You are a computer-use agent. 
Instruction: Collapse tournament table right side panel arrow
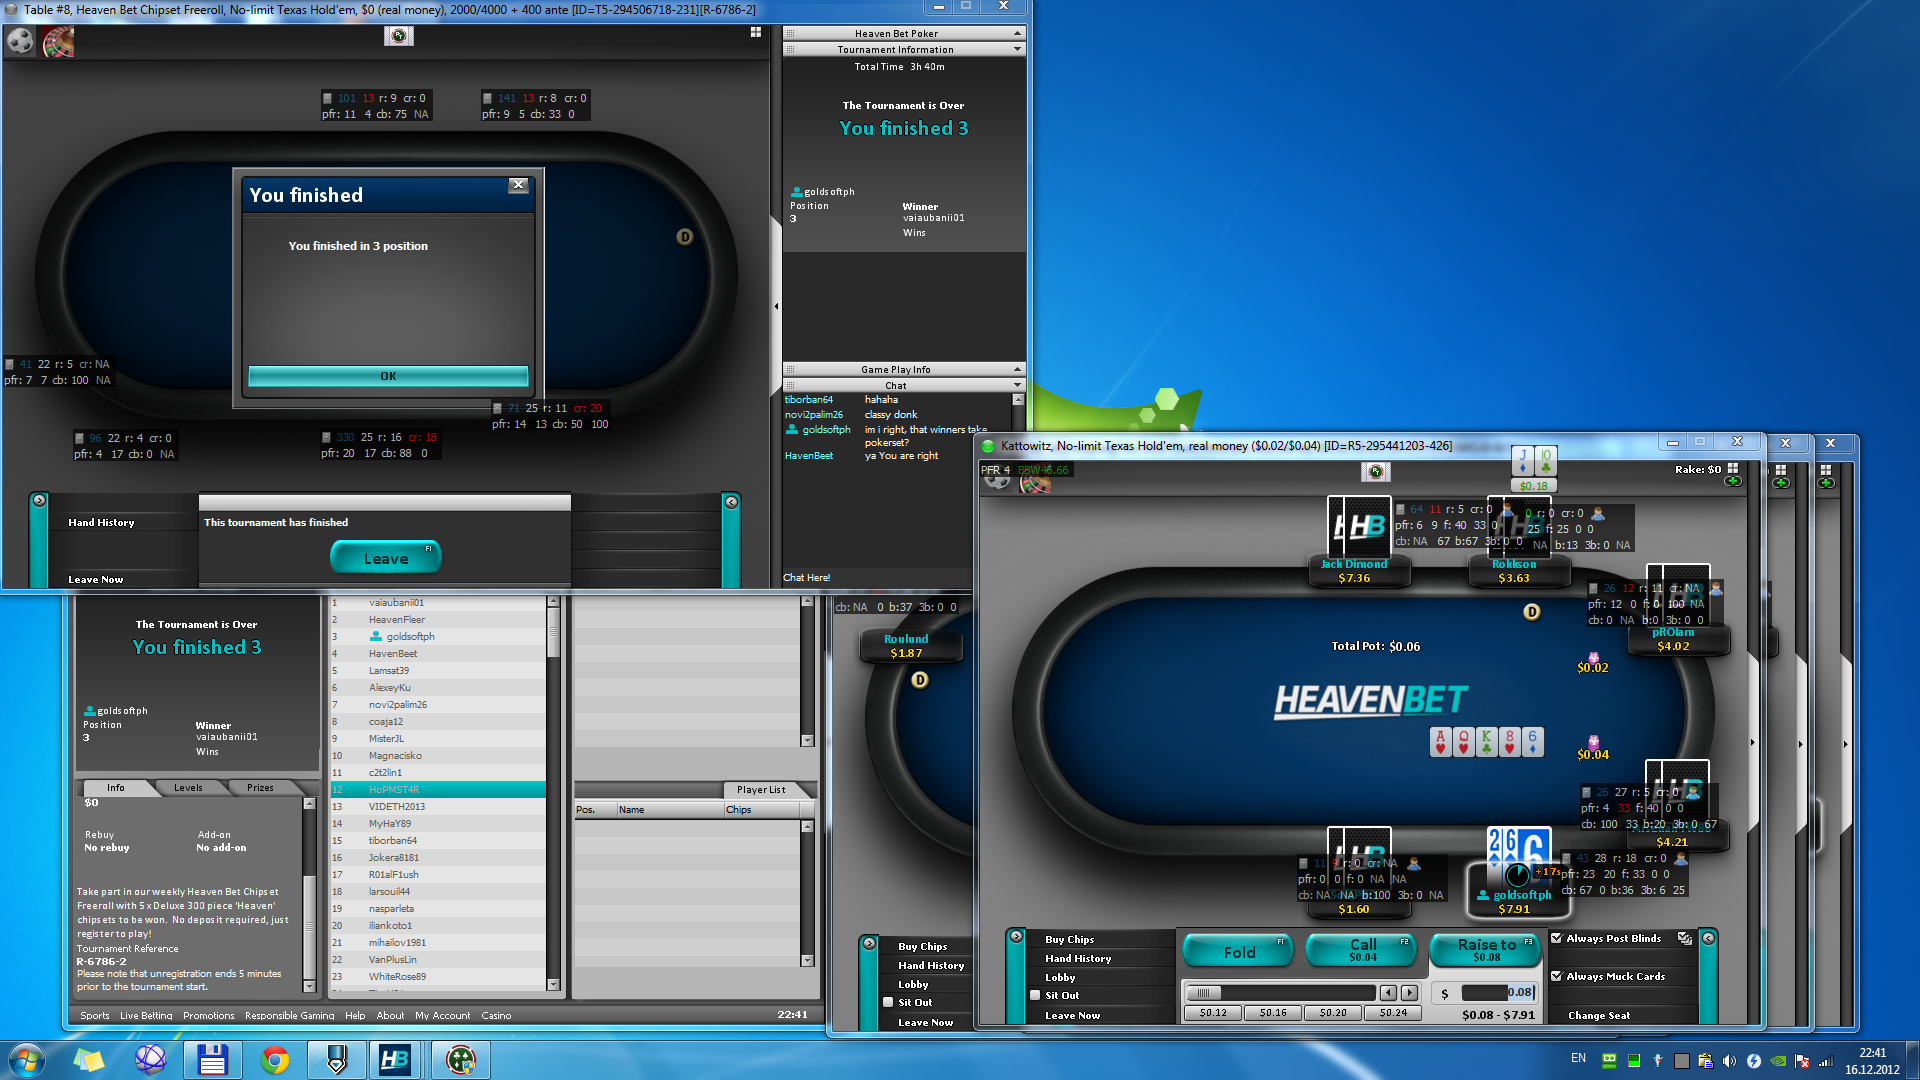pos(731,502)
